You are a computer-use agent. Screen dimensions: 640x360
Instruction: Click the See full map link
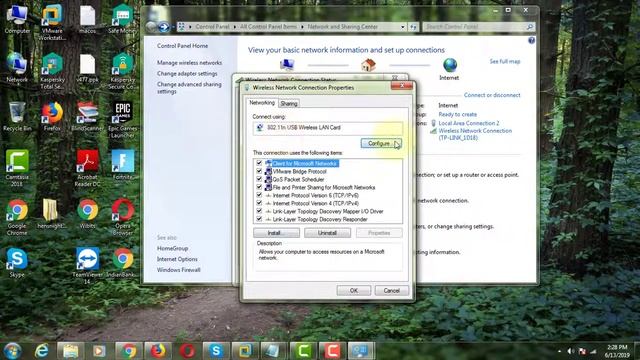505,61
